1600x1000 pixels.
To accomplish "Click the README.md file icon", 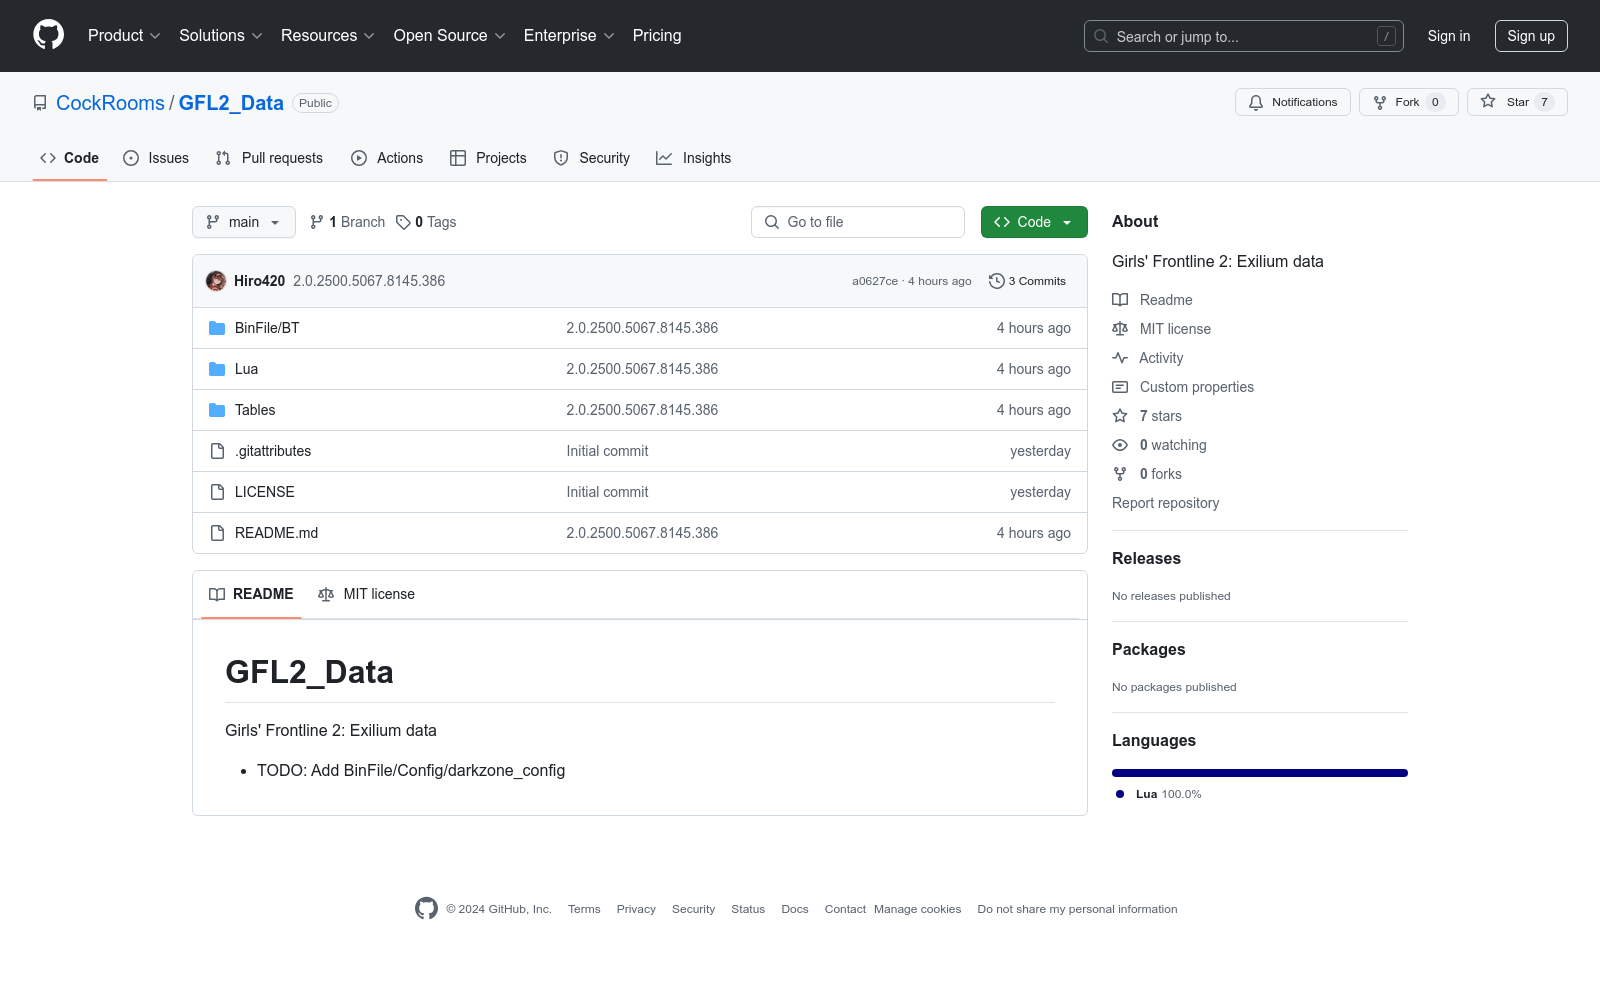I will pyautogui.click(x=217, y=533).
